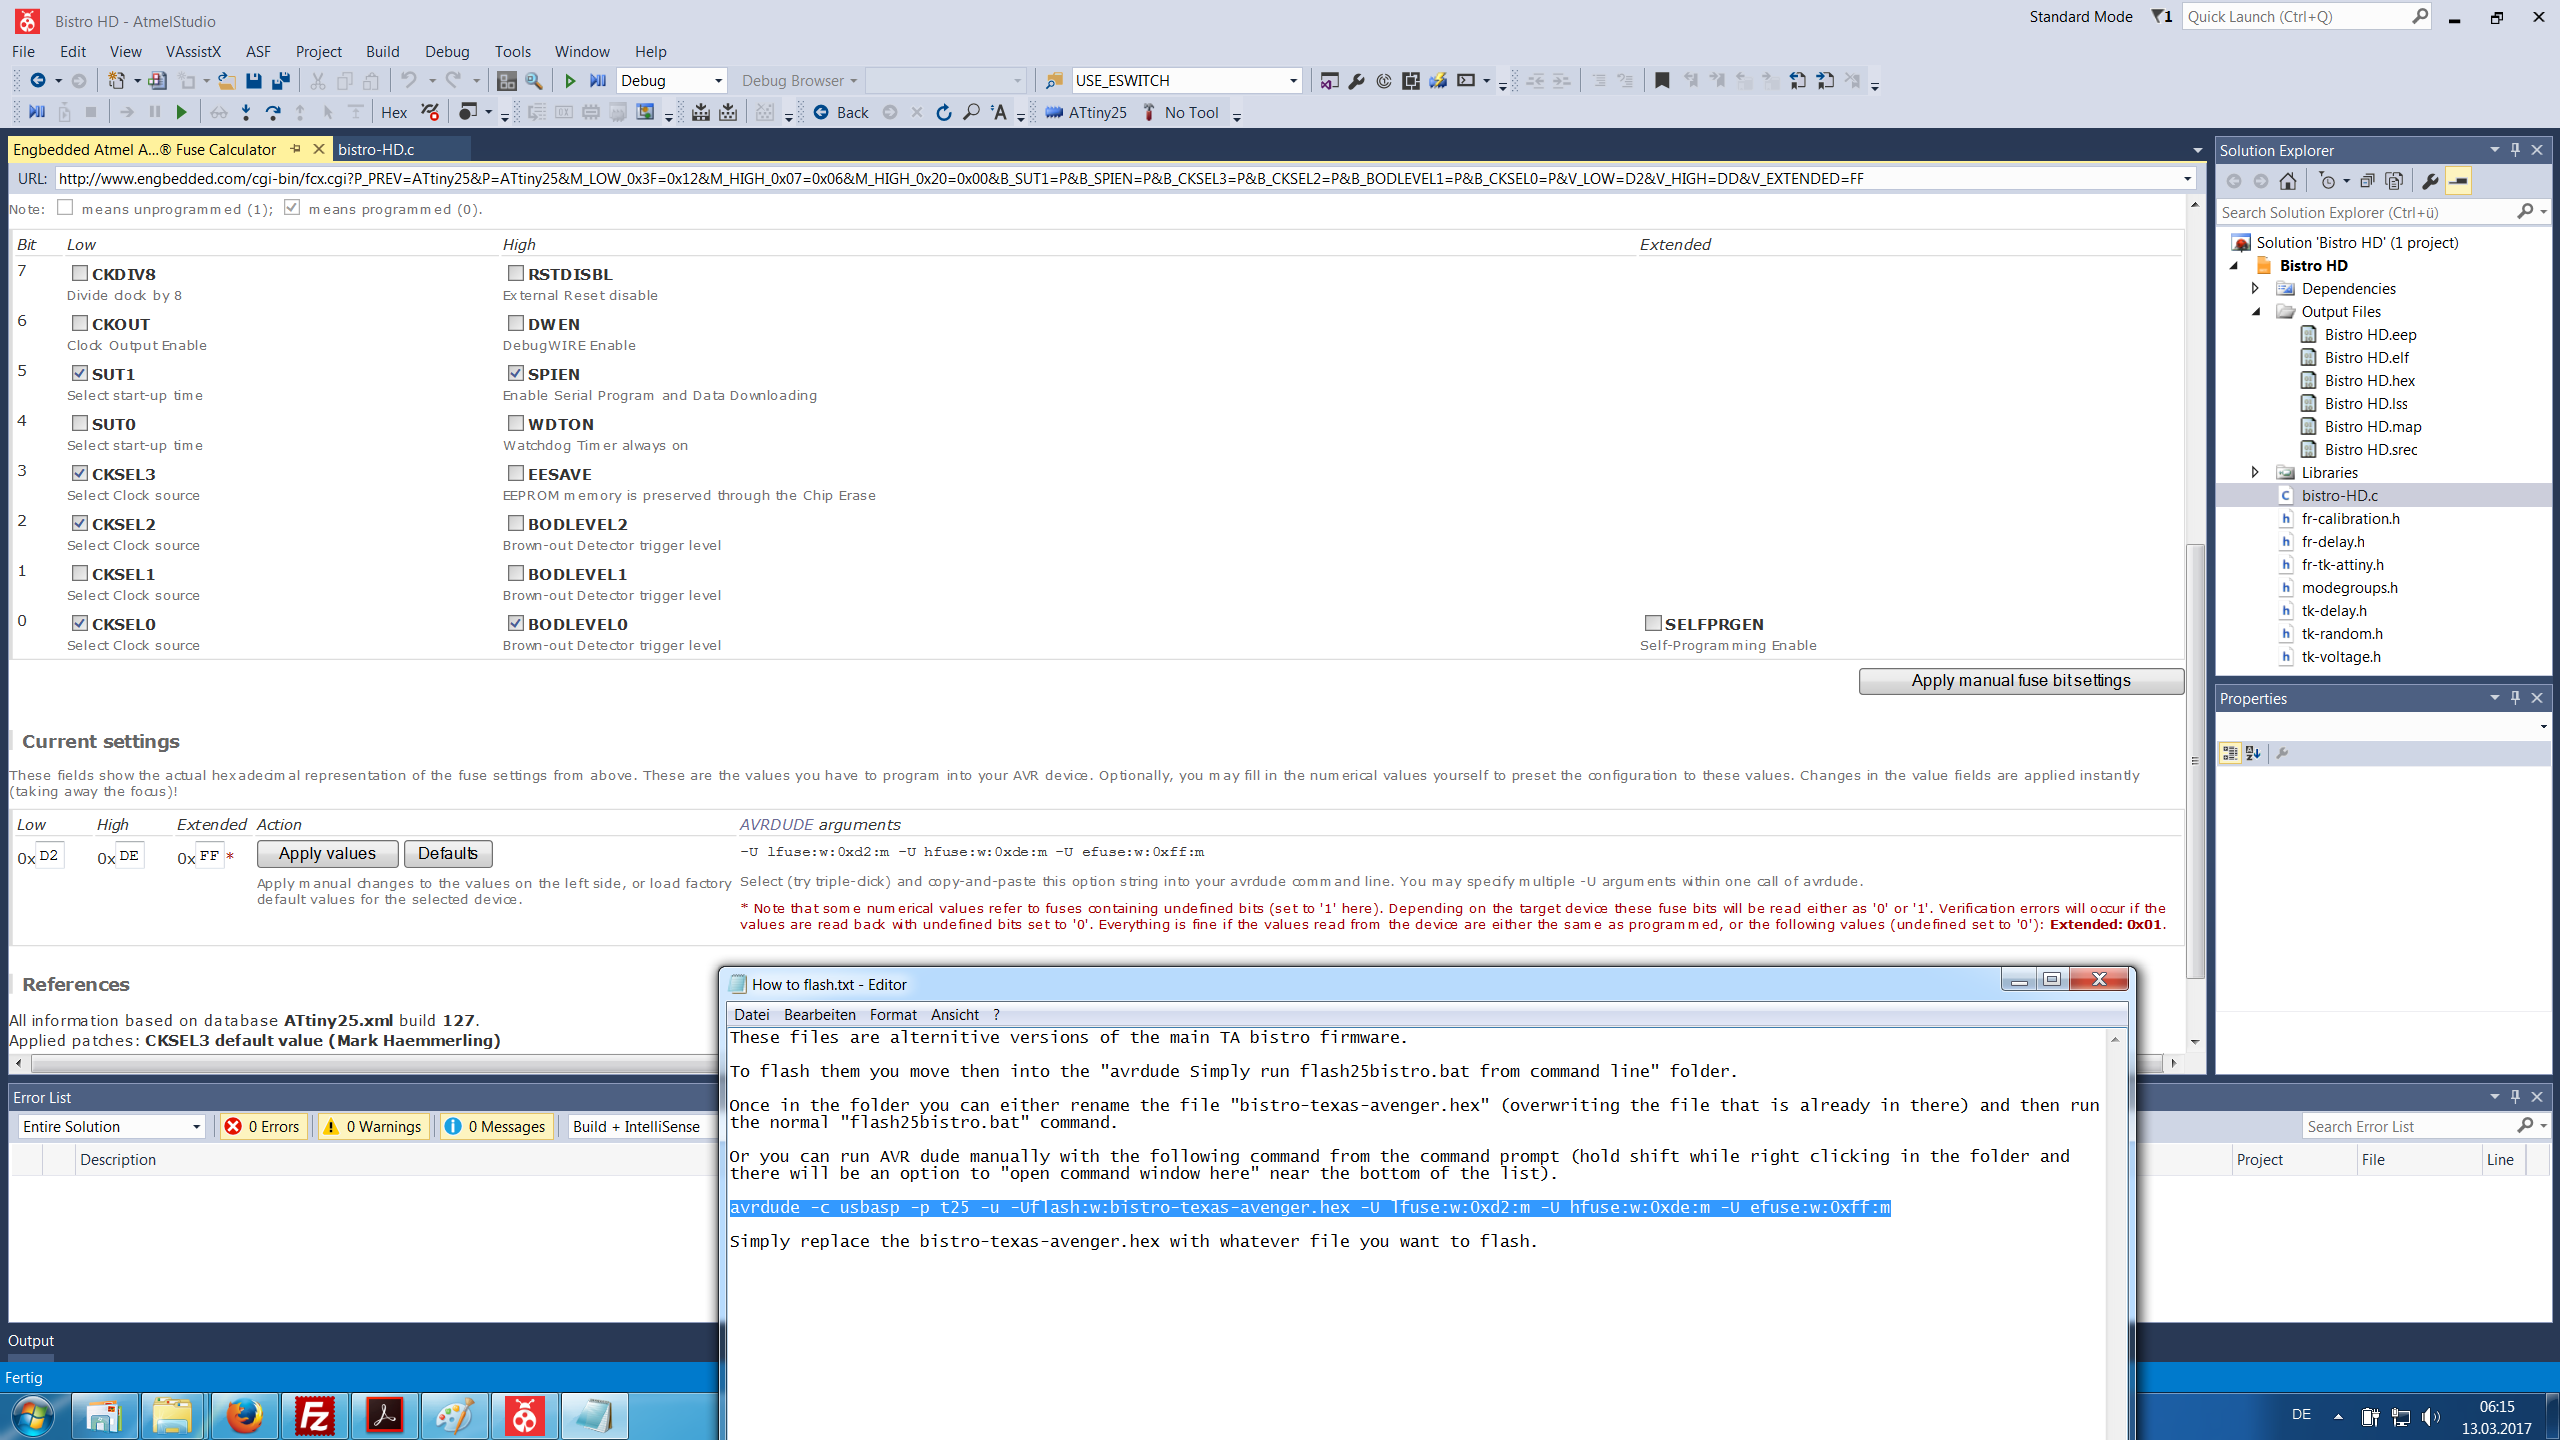The width and height of the screenshot is (2560, 1440).
Task: Click the Quick Launch search magnifier icon
Action: point(2420,17)
